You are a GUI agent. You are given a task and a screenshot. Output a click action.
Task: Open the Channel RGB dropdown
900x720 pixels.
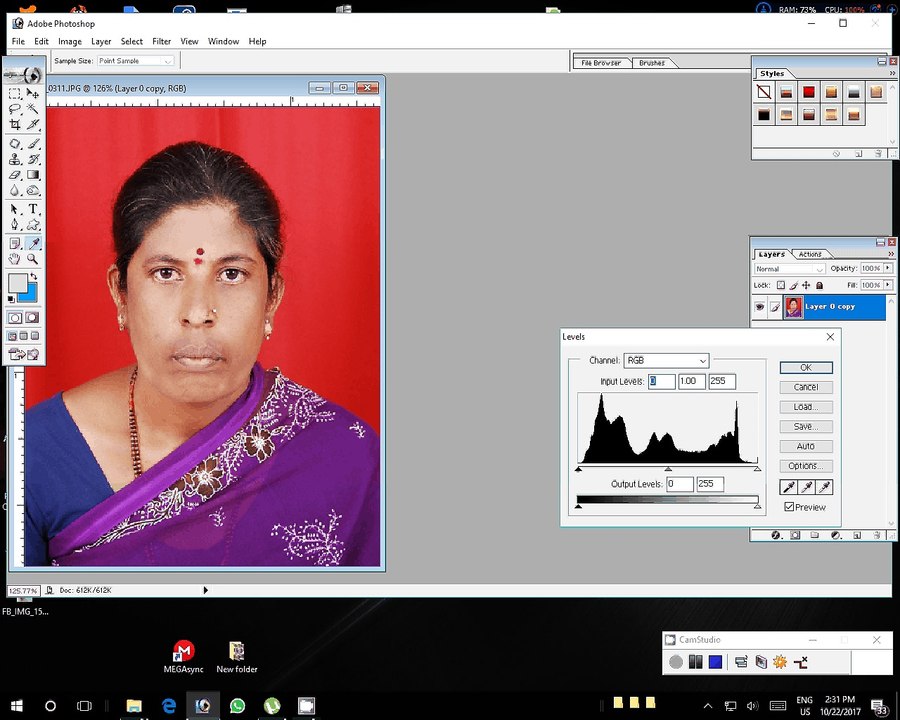pyautogui.click(x=666, y=361)
